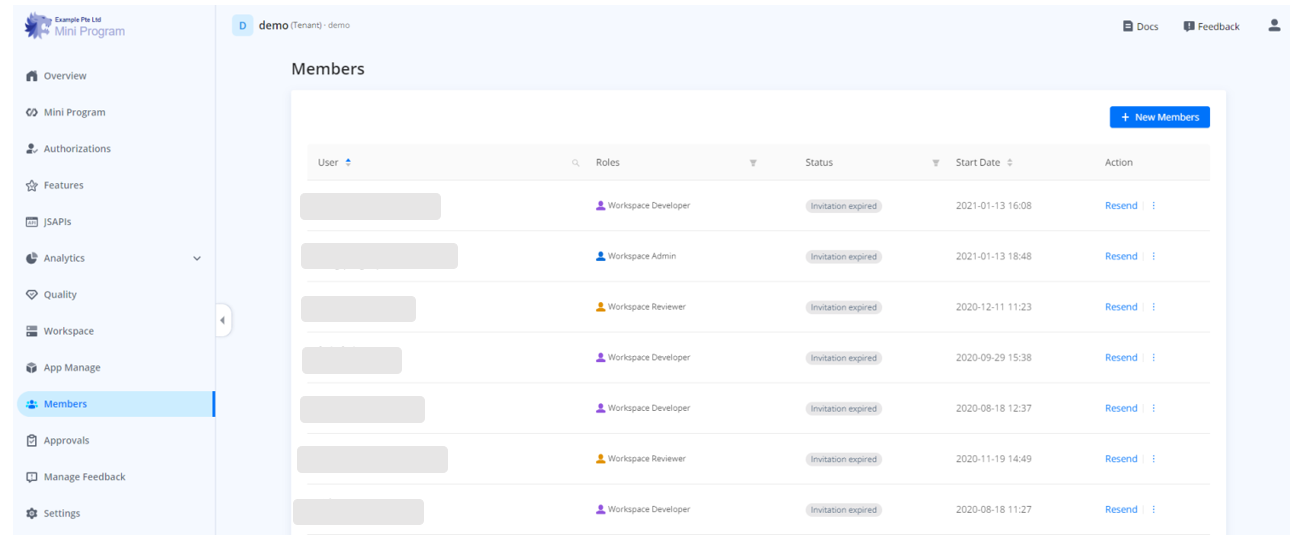Click the Roles column filter icon

pyautogui.click(x=753, y=163)
